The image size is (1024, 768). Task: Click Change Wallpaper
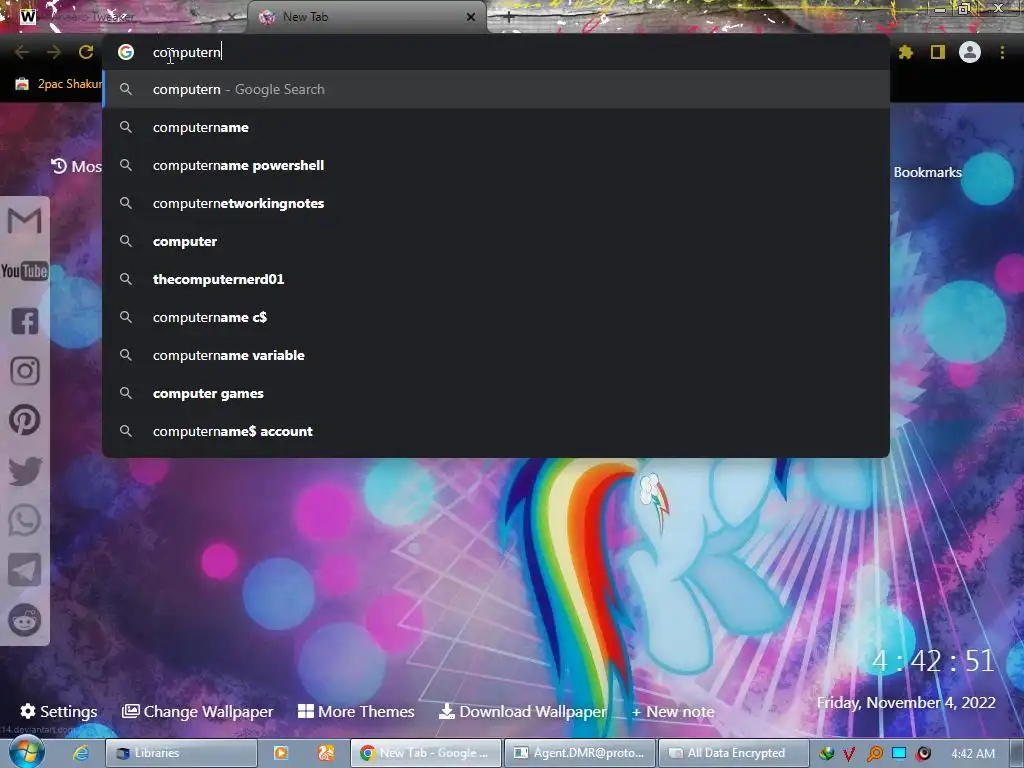click(x=198, y=711)
